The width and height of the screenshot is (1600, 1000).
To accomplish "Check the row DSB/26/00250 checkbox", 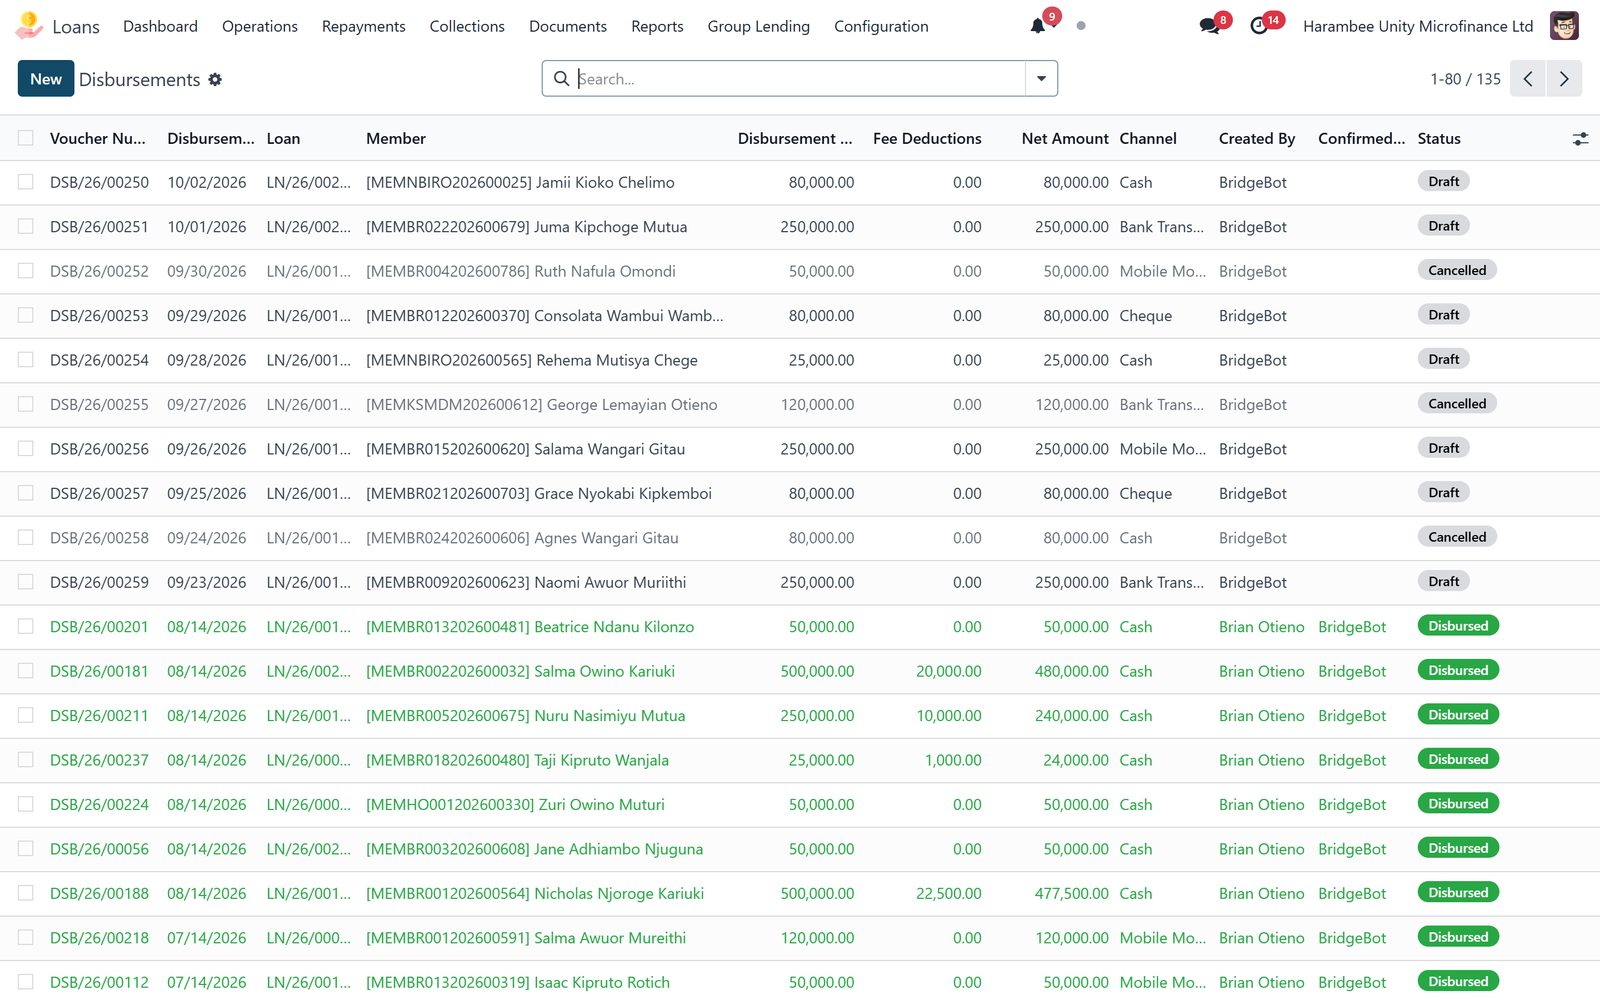I will tap(26, 182).
